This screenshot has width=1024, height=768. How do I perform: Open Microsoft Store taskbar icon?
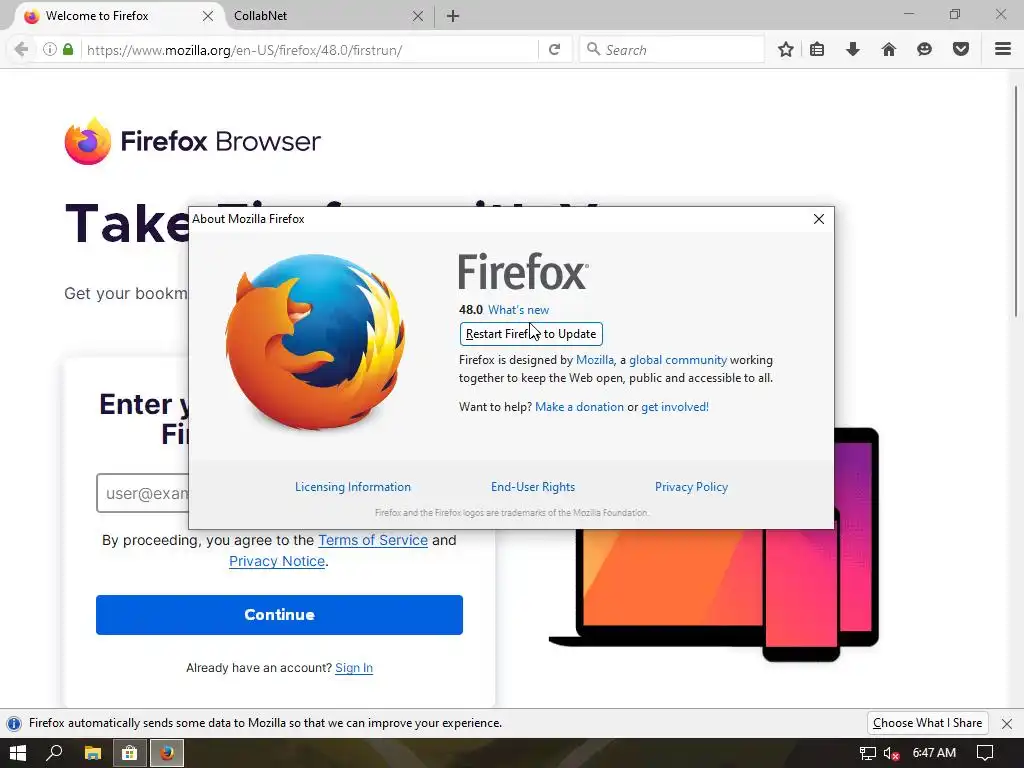[130, 753]
